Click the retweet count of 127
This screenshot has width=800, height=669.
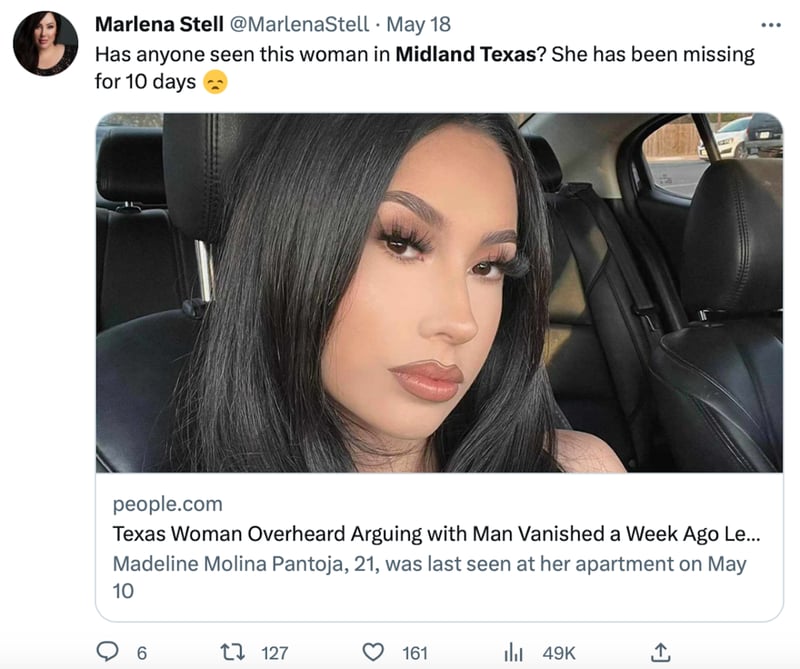tap(274, 653)
